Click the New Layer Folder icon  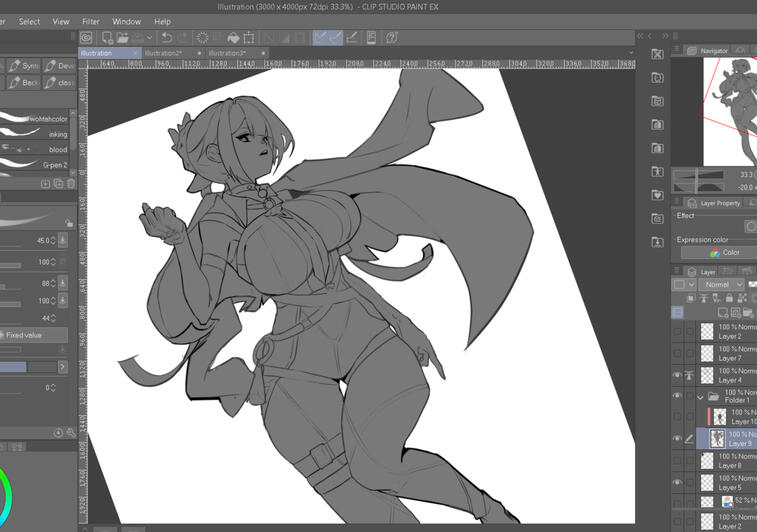[748, 312]
